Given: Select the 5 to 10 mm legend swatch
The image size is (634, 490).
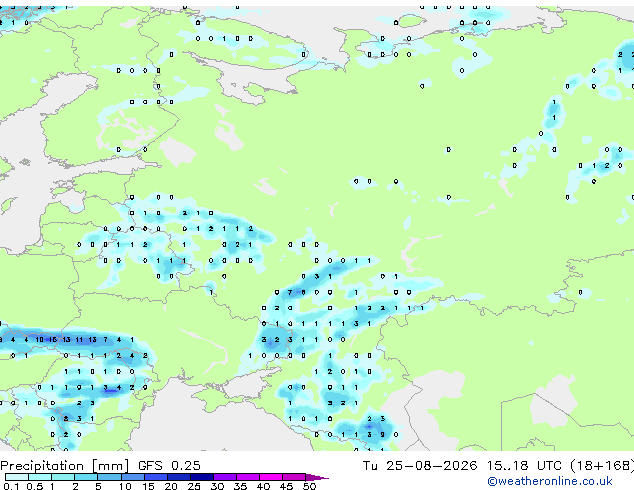Looking at the screenshot, I should click(109, 477).
